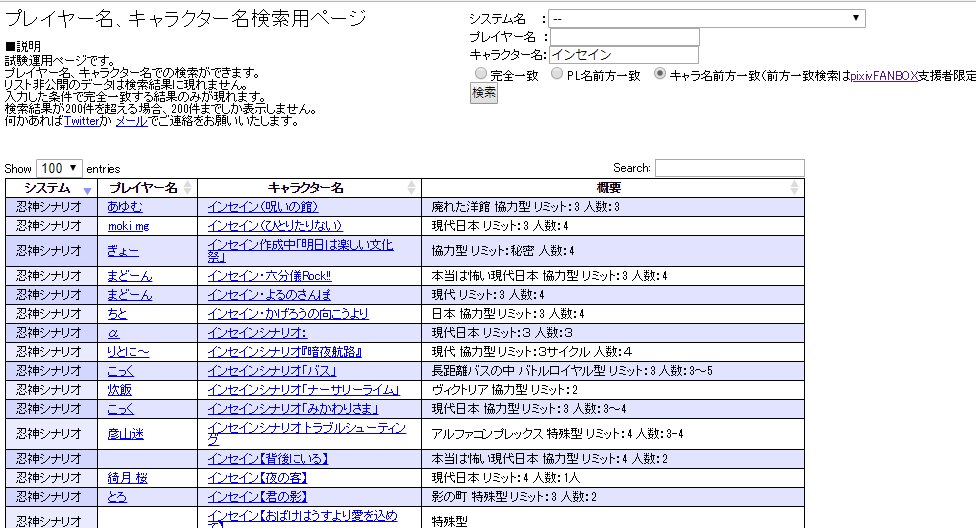Select the キャラ名前方一致 radio button

tap(660, 73)
